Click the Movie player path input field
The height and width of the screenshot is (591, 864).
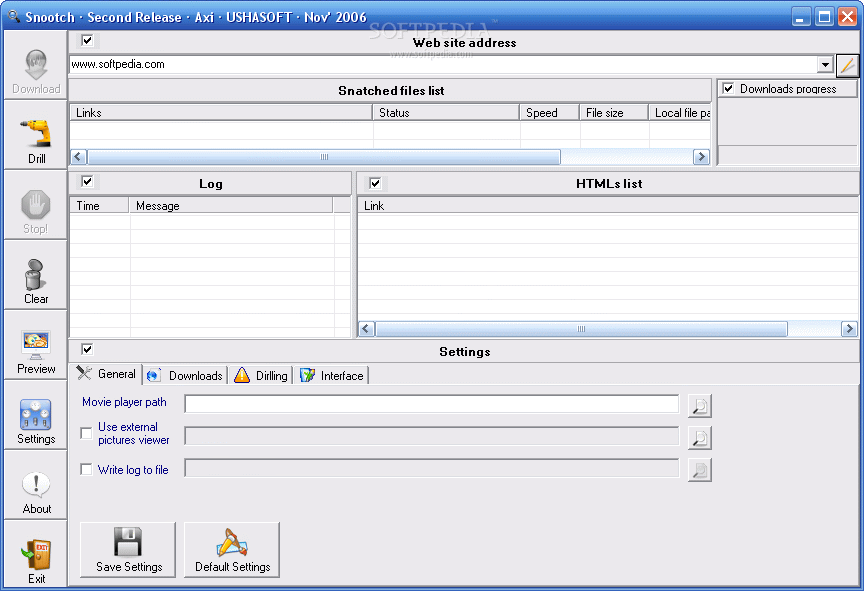(x=432, y=404)
